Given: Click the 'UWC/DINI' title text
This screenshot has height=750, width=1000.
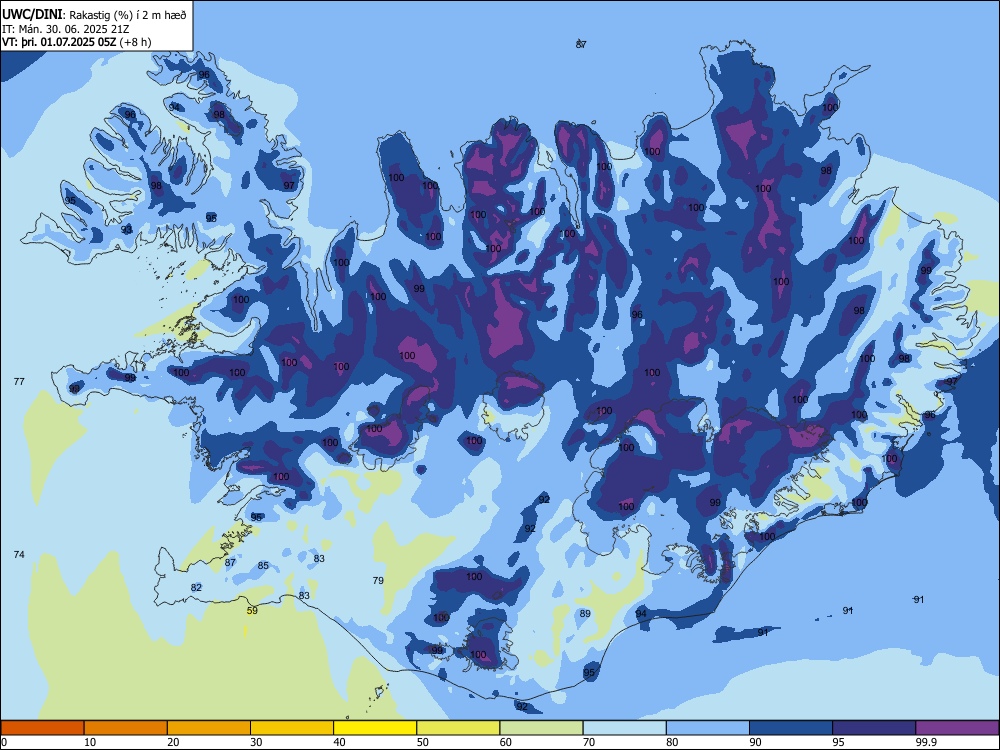Looking at the screenshot, I should (32, 14).
